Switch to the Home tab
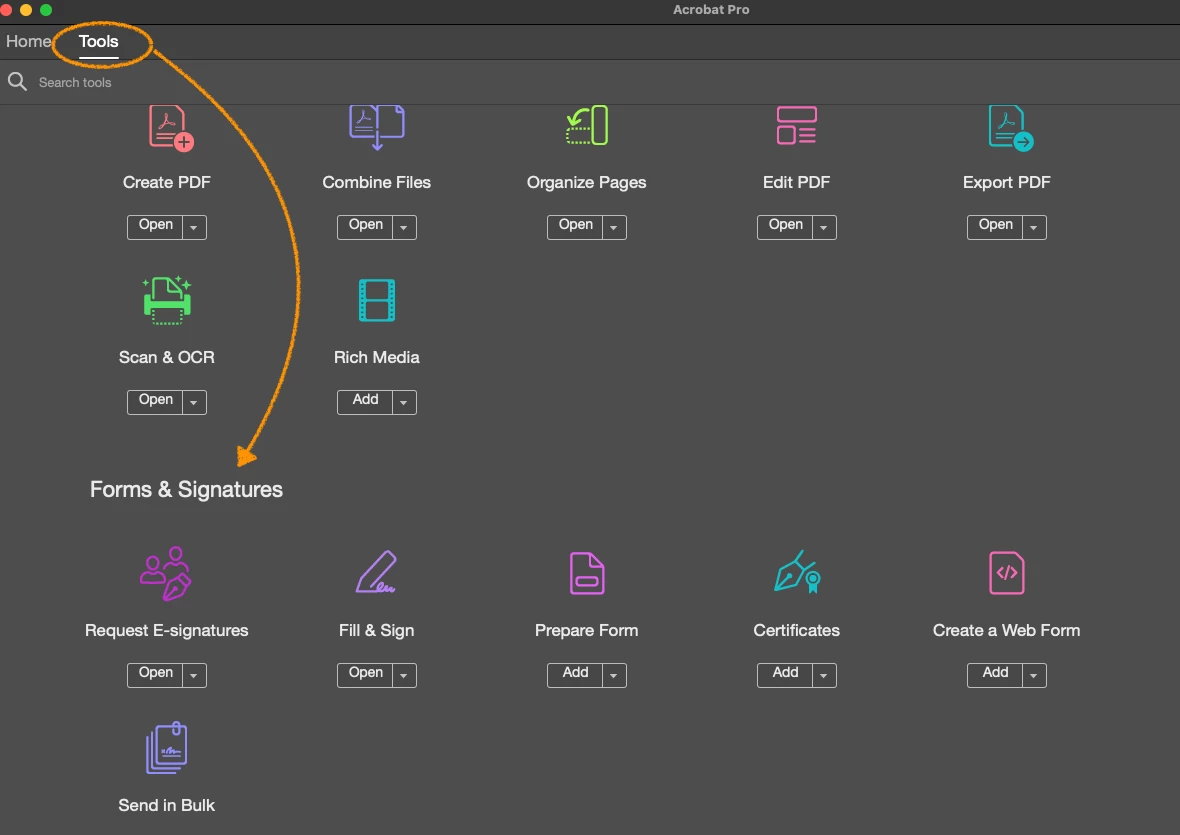This screenshot has width=1180, height=835. pos(29,41)
